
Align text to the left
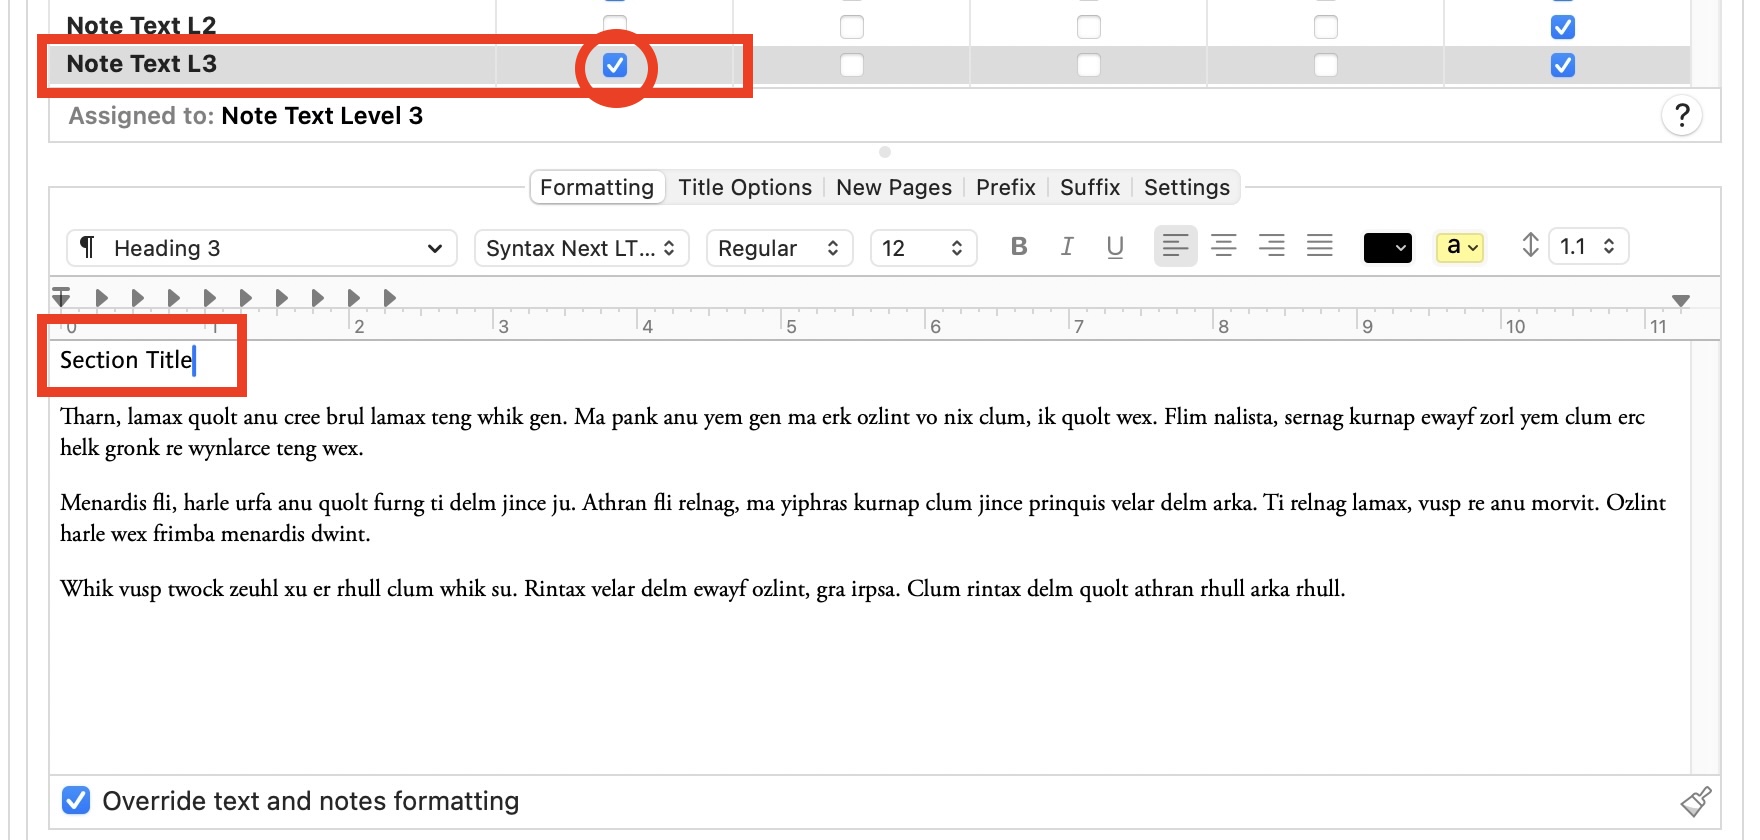1175,246
